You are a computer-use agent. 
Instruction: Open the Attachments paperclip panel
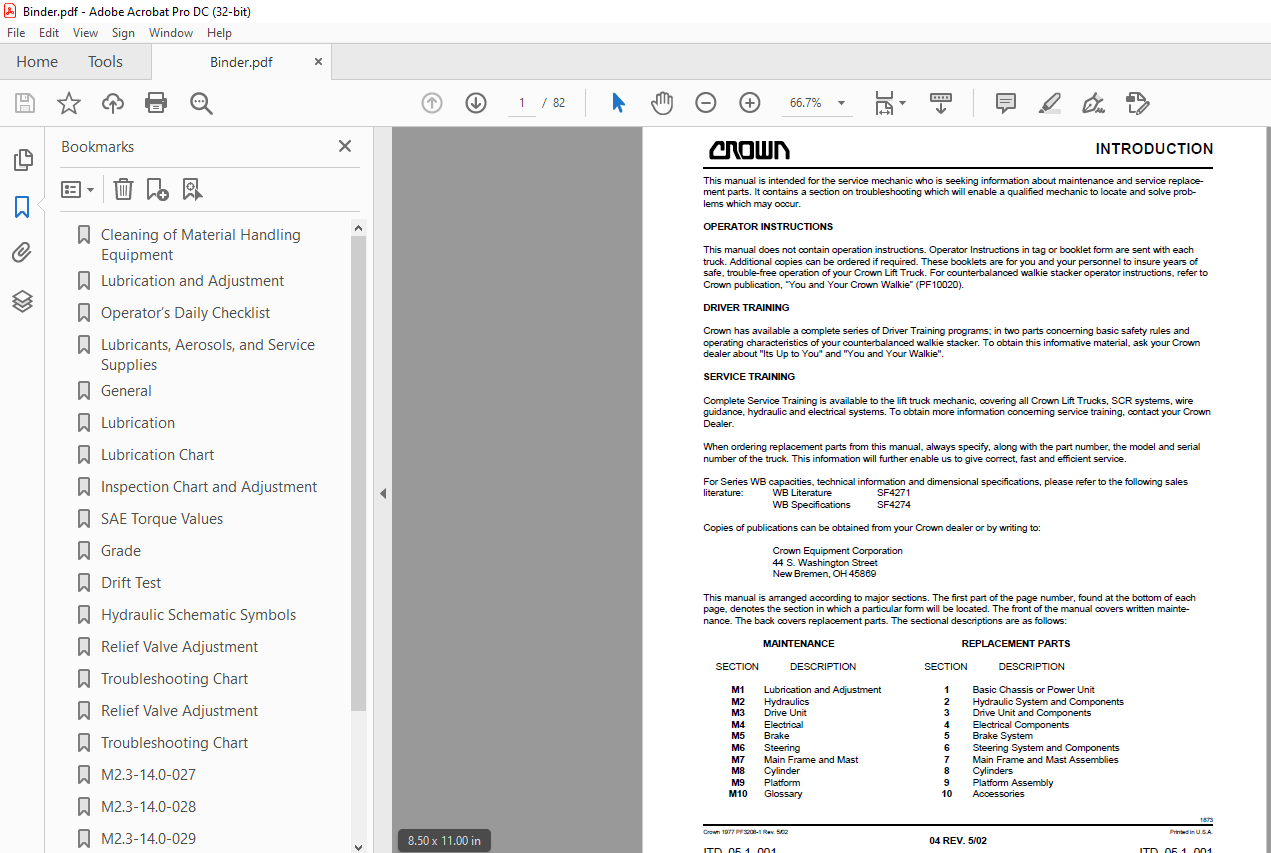coord(22,253)
